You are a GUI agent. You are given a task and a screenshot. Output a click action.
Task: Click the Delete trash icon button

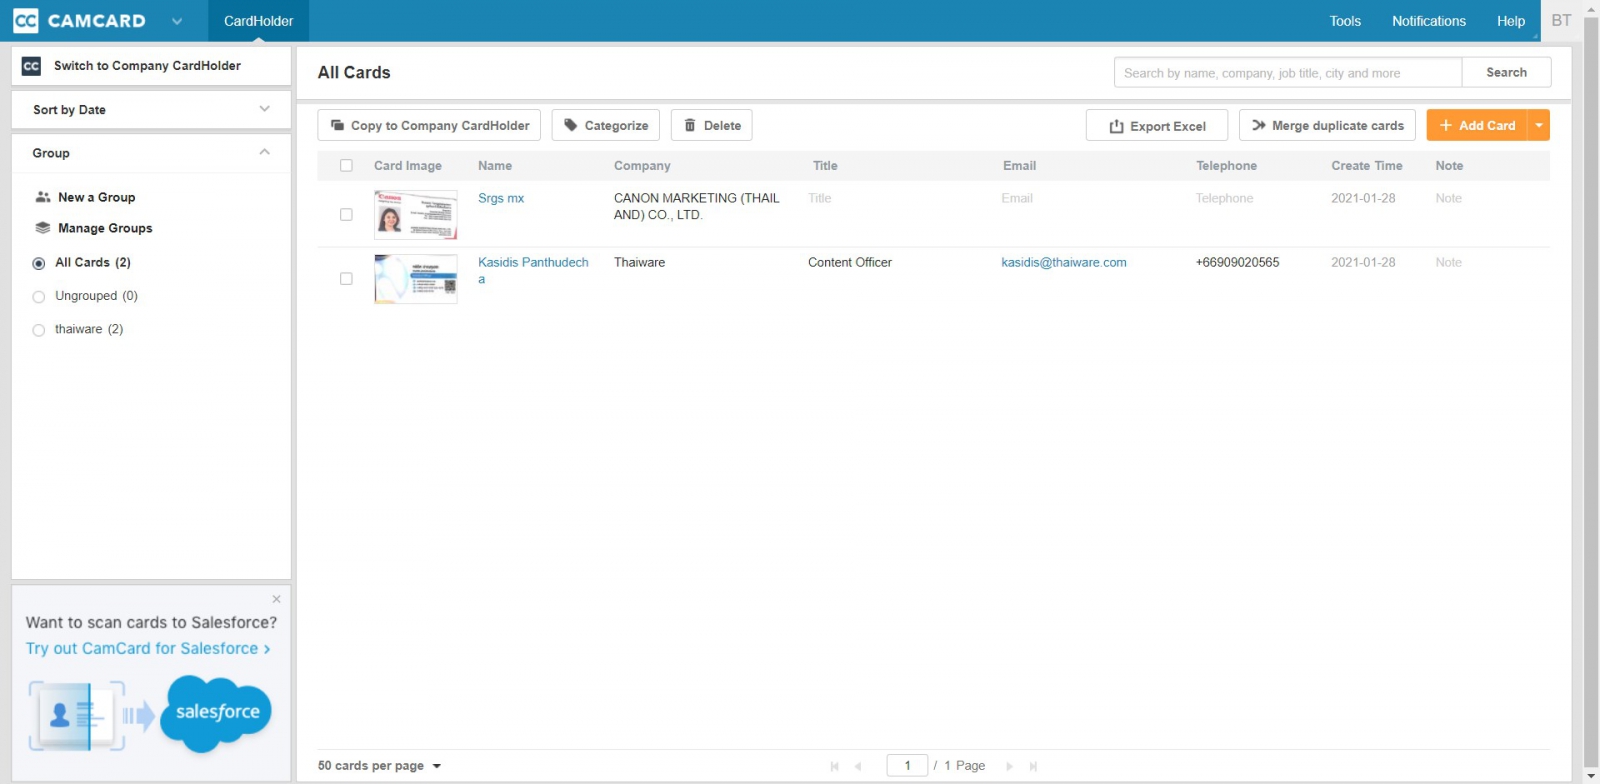(690, 126)
